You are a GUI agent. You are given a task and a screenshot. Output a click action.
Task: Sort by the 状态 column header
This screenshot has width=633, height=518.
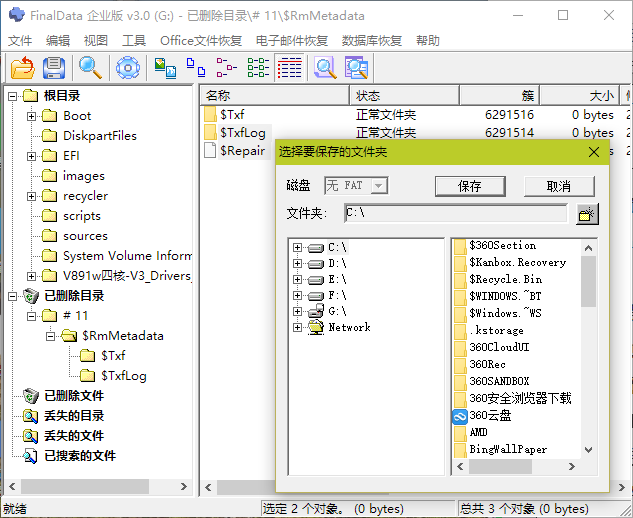pos(405,96)
